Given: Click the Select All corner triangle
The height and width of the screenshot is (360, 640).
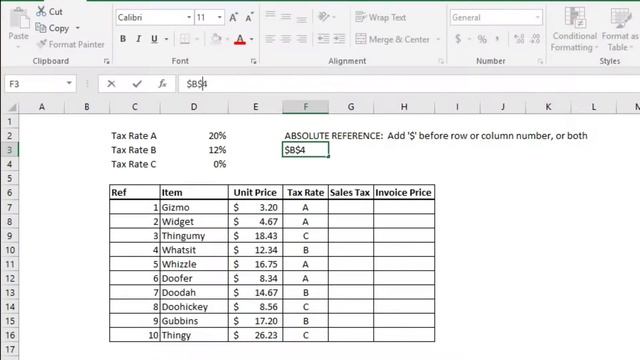Looking at the screenshot, I should [12, 107].
